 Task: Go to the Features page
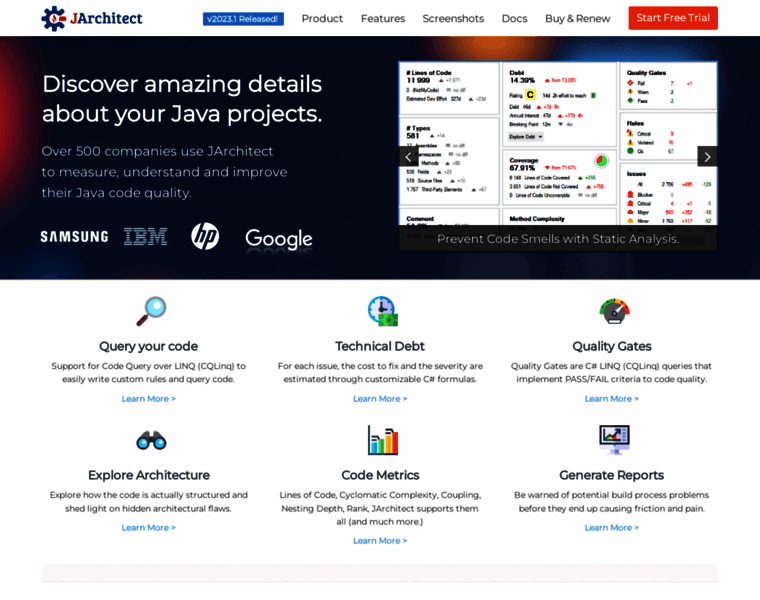click(x=382, y=18)
